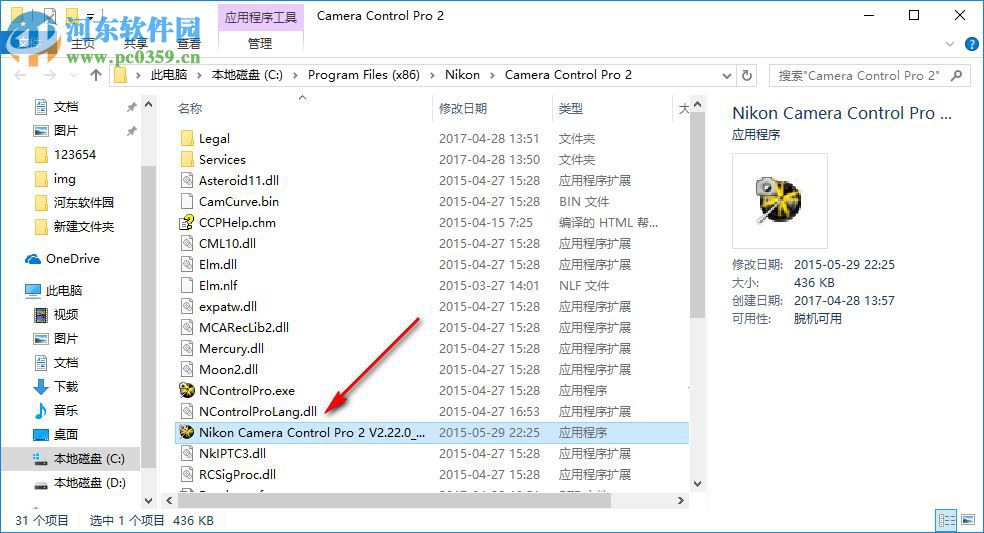
Task: Open the 河东软件园 folder in quick access
Action: [74, 203]
